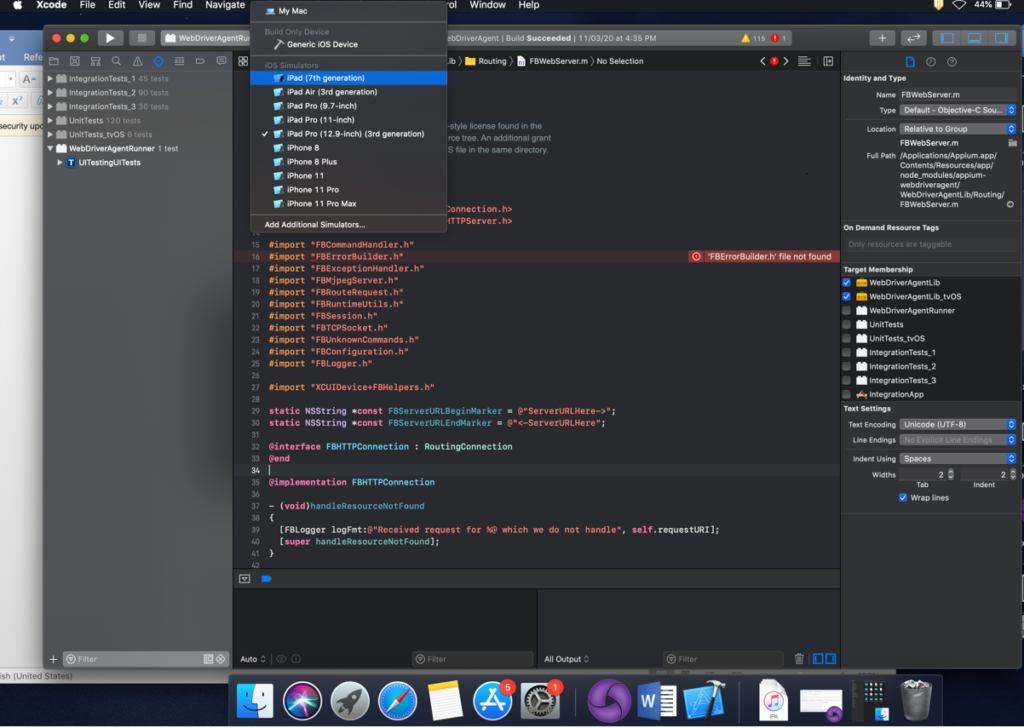Viewport: 1024px width, 728px height.
Task: Select Generic iOS Device destination
Action: (x=349, y=44)
